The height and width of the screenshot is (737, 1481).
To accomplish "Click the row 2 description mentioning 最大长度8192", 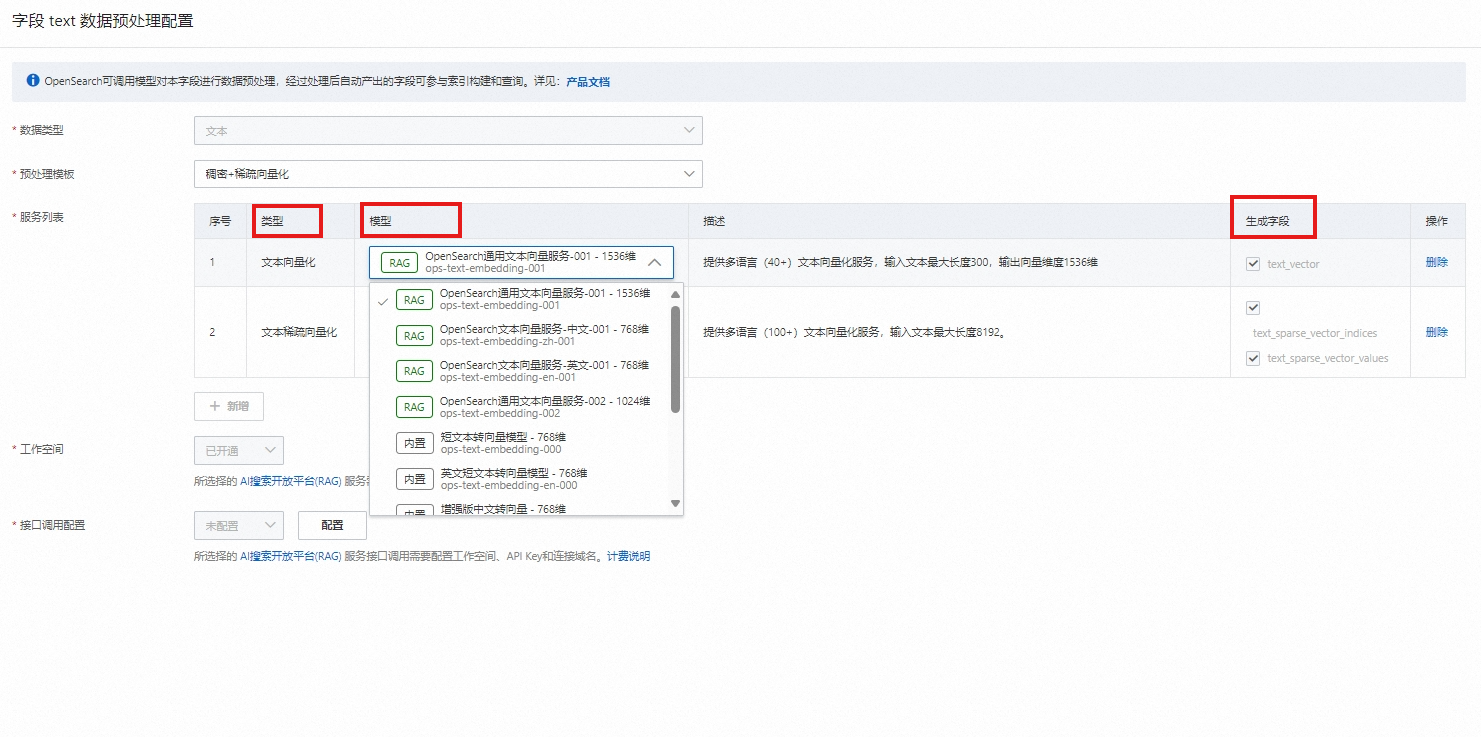I will [854, 332].
